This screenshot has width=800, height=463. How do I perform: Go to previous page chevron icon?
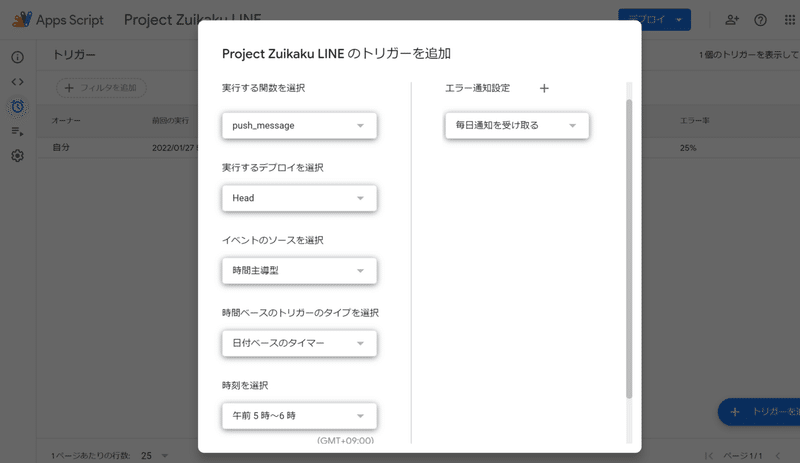click(x=778, y=455)
